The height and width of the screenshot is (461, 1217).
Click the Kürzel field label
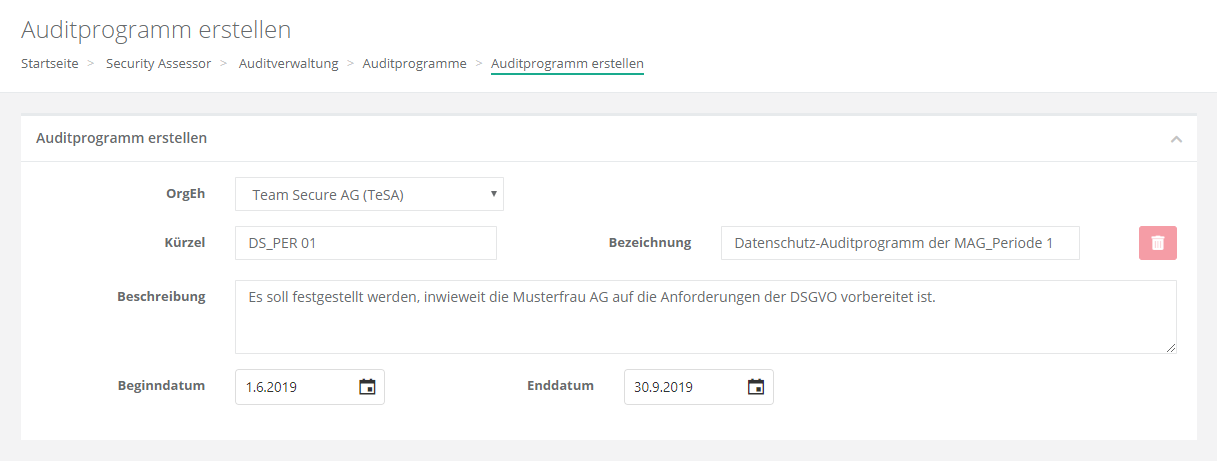(184, 242)
